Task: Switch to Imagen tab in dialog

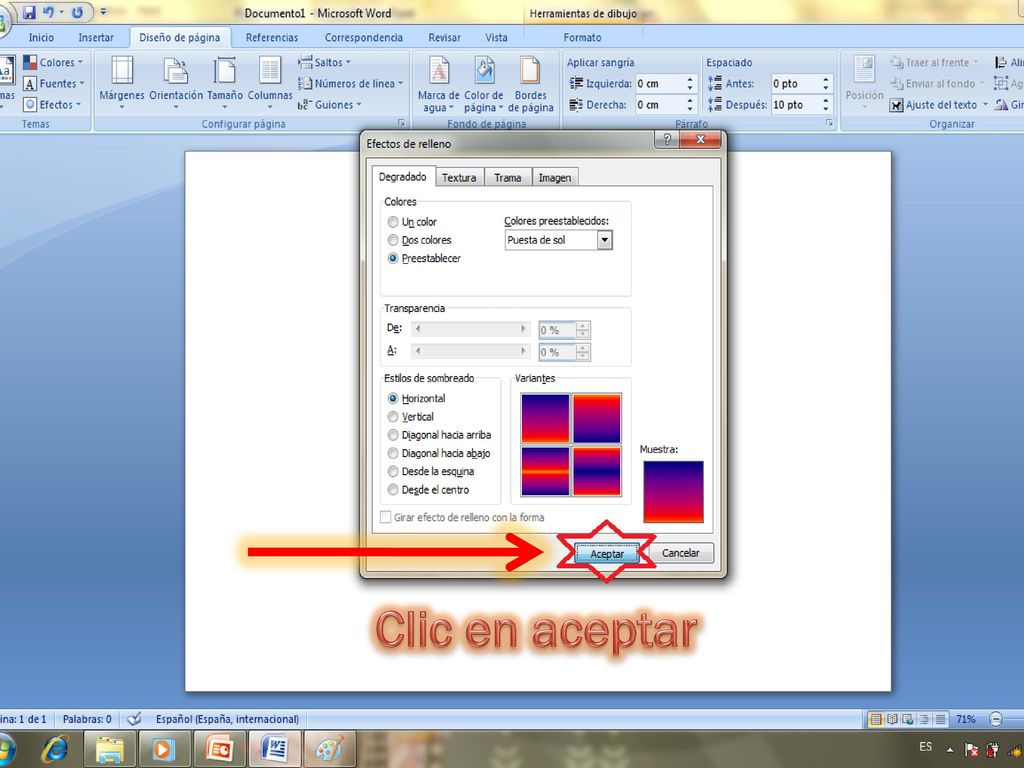Action: click(x=555, y=178)
